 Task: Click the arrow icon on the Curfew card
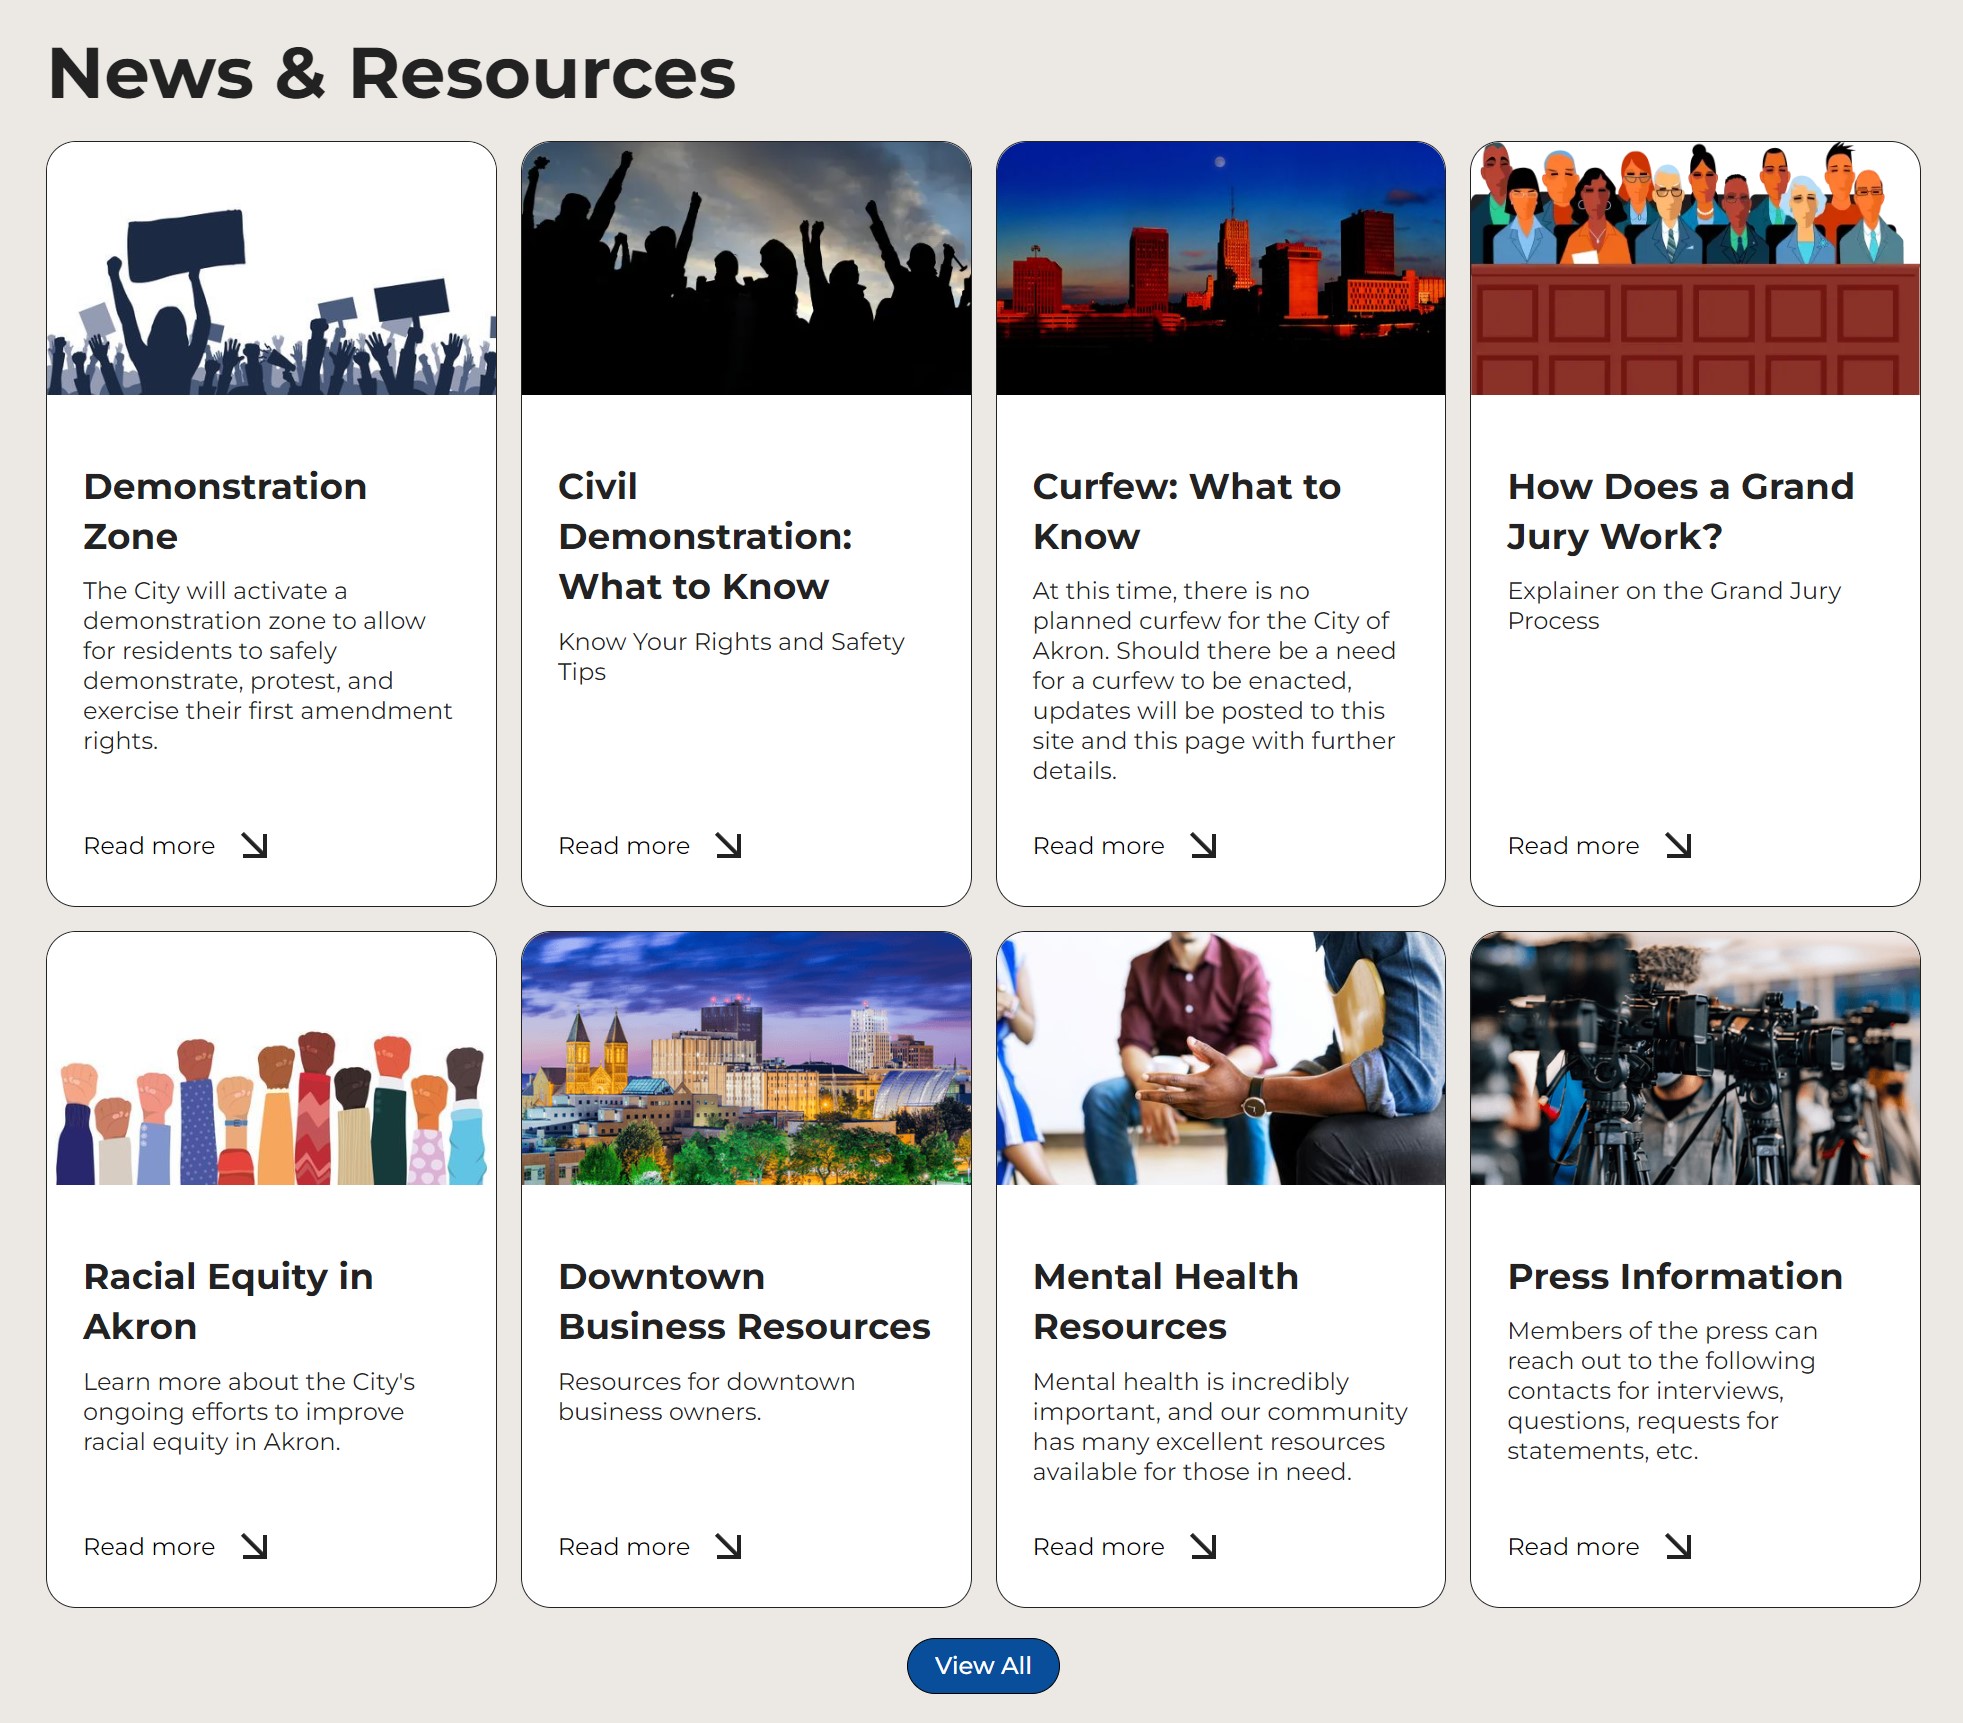tap(1204, 846)
